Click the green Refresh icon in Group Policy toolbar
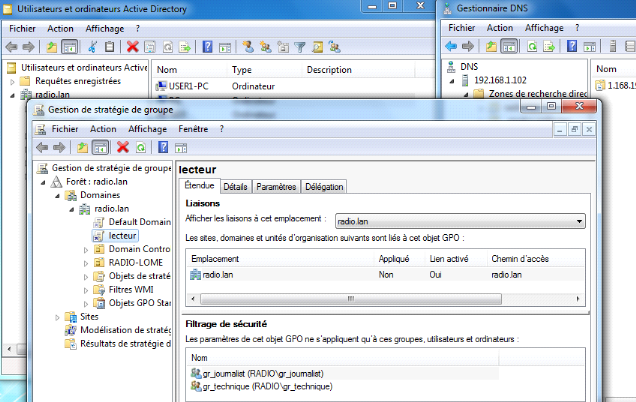Viewport: 636px width, 402px height. tap(141, 147)
